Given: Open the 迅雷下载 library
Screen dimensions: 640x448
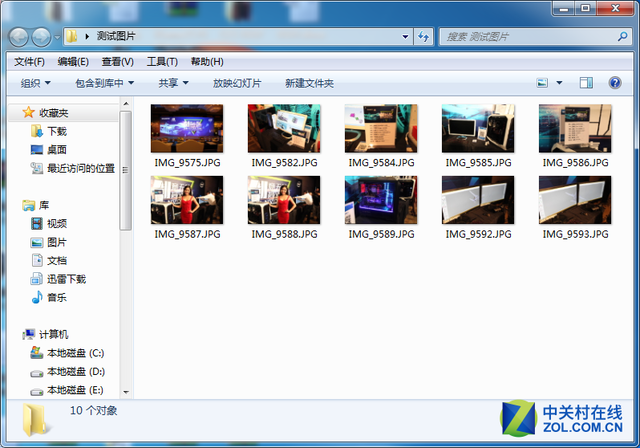Looking at the screenshot, I should pyautogui.click(x=66, y=279).
